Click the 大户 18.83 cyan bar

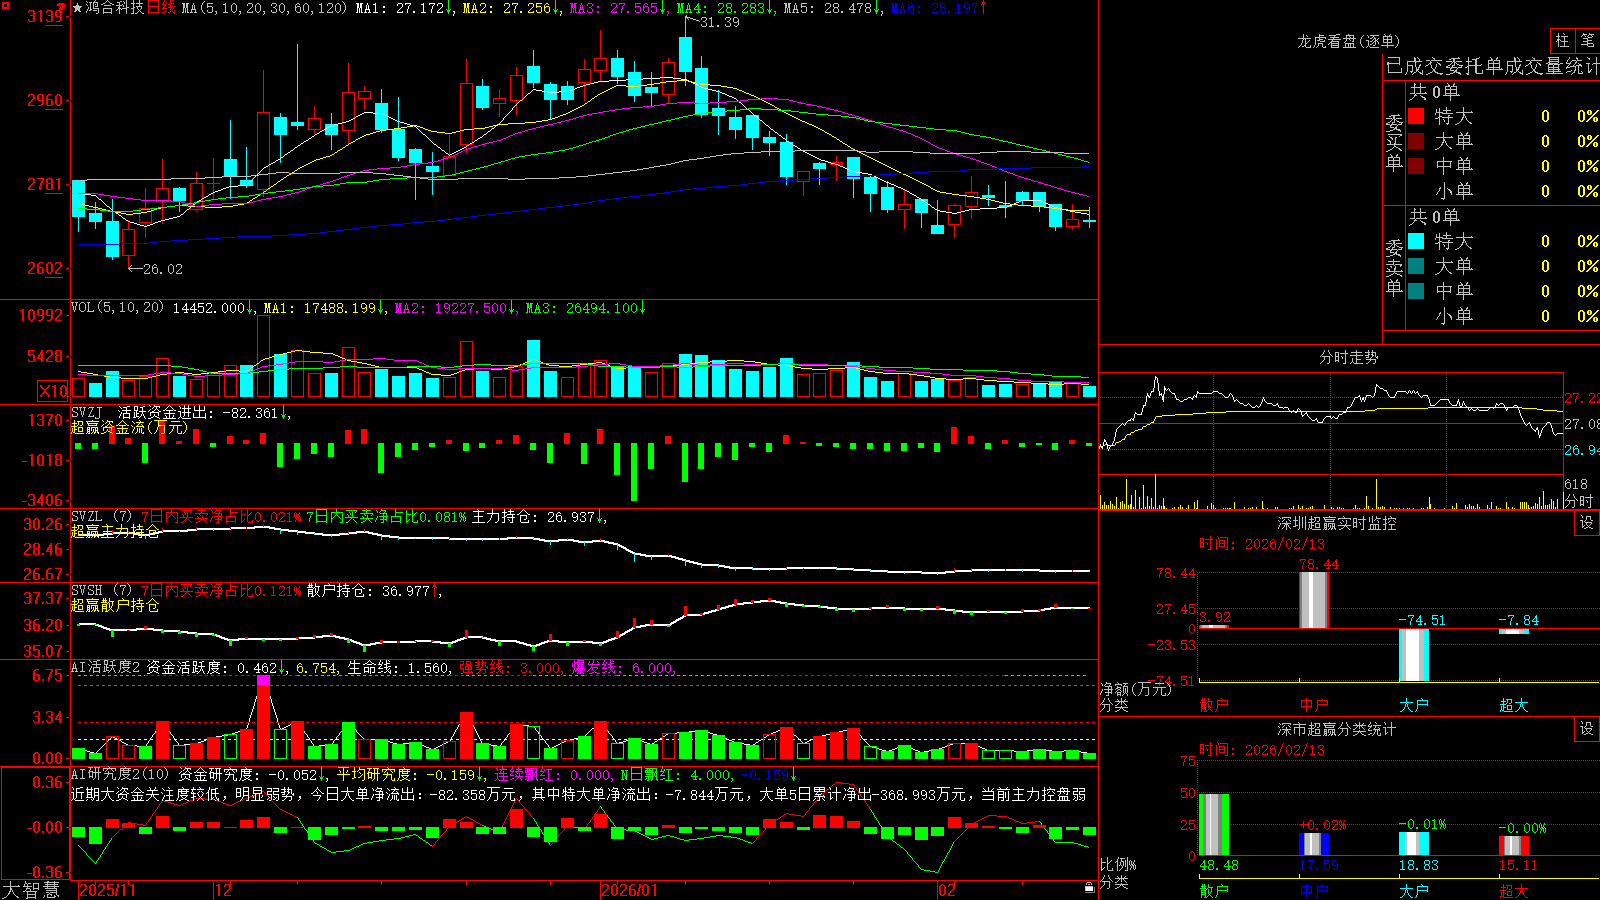[1414, 844]
